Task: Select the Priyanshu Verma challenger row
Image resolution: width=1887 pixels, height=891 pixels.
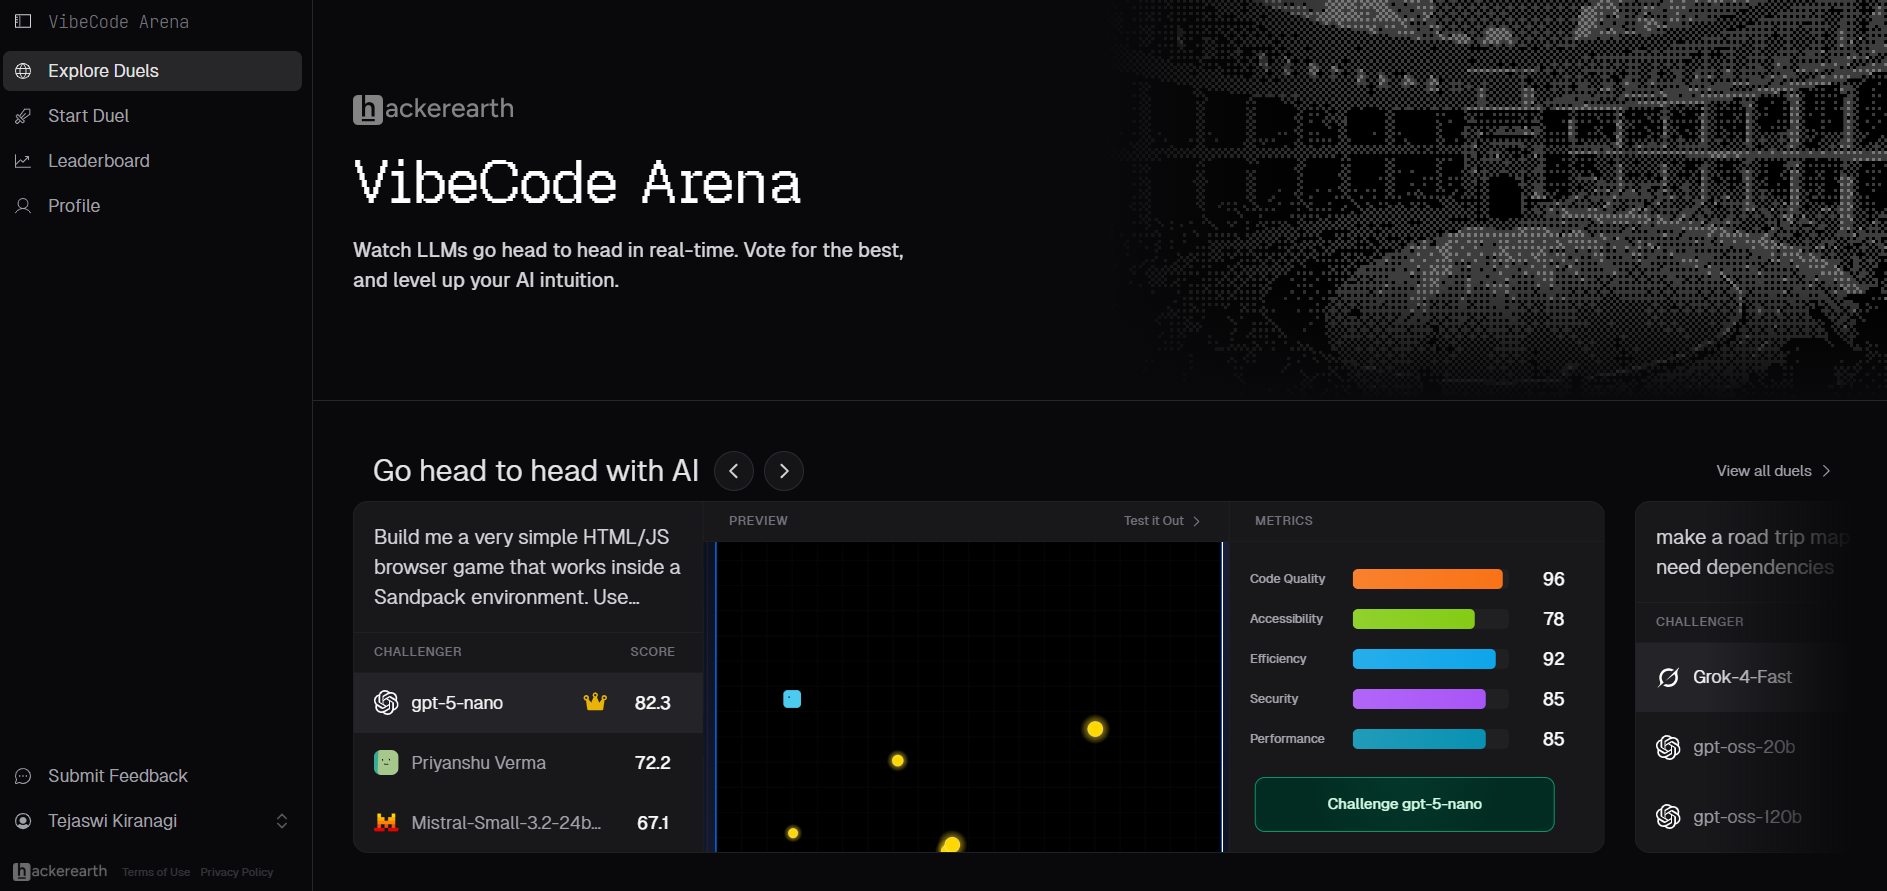Action: click(x=528, y=762)
